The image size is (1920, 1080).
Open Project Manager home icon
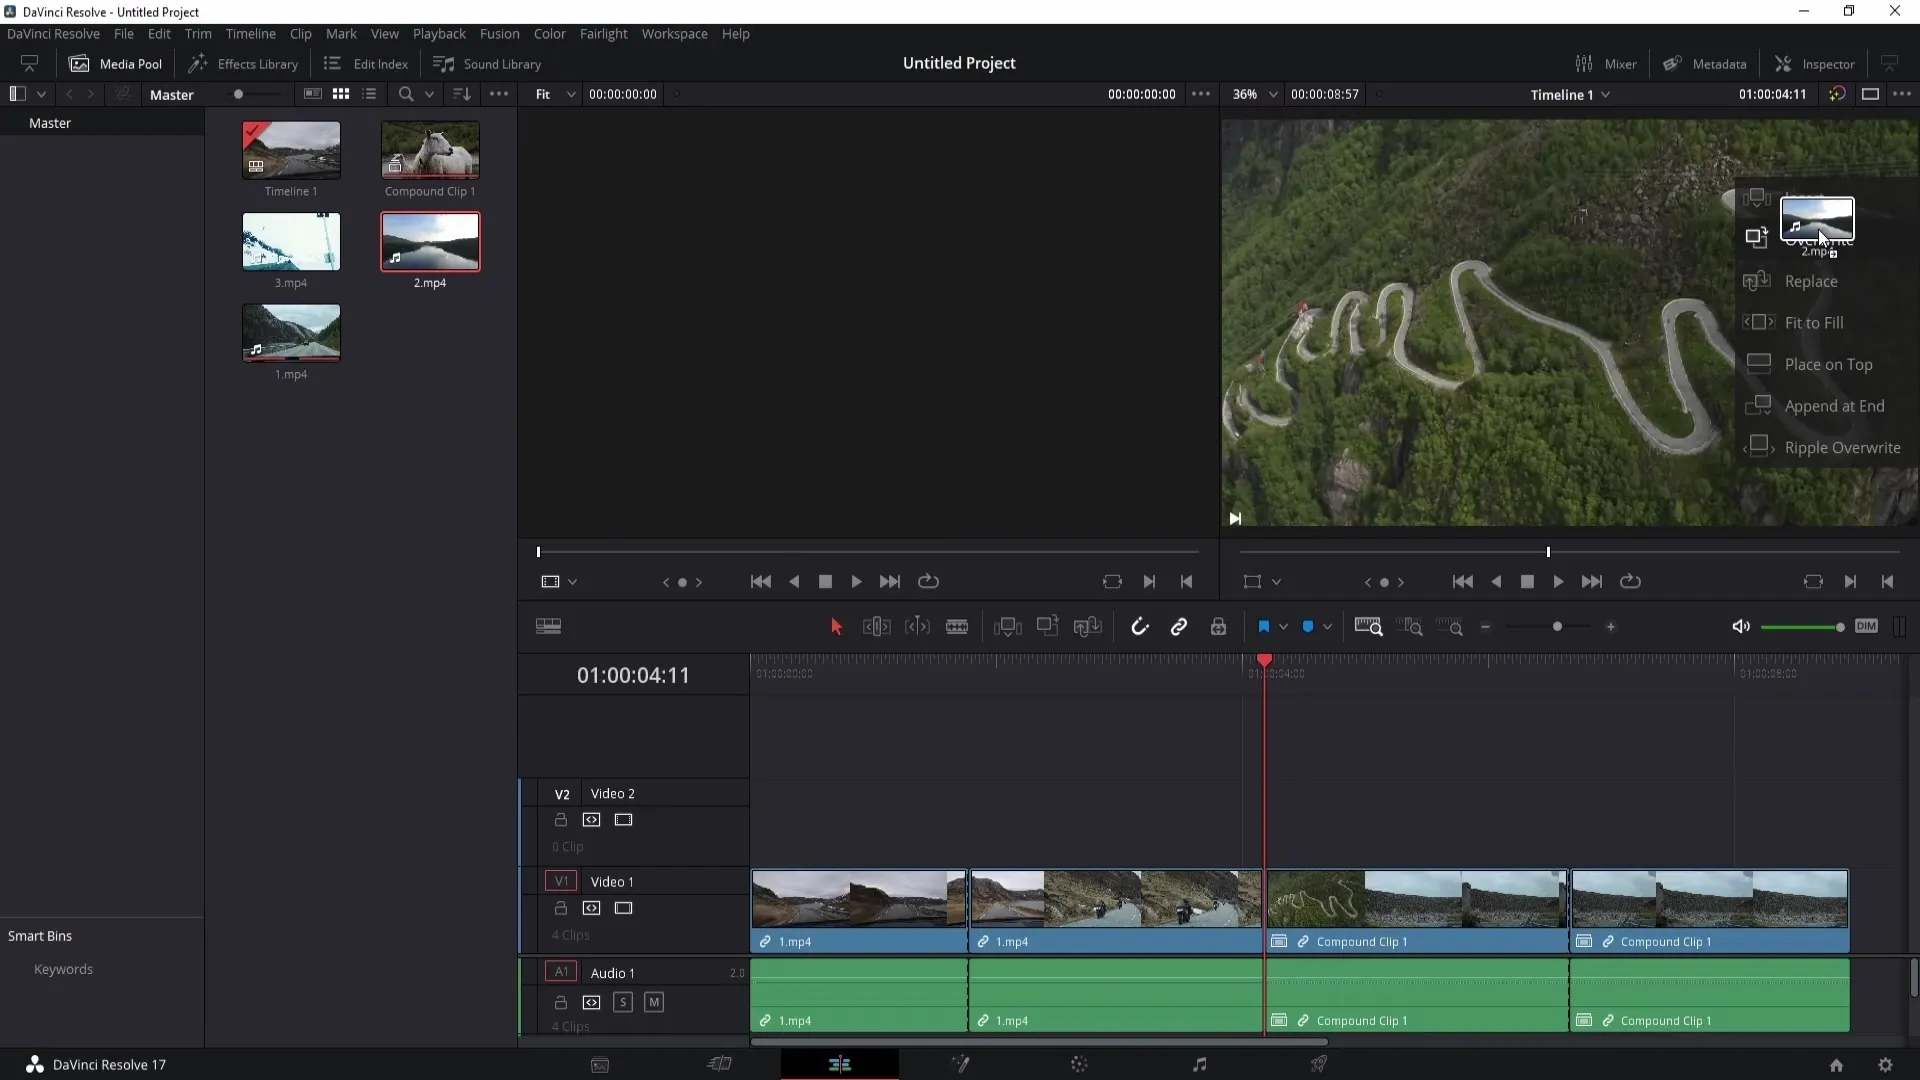click(x=1836, y=1065)
